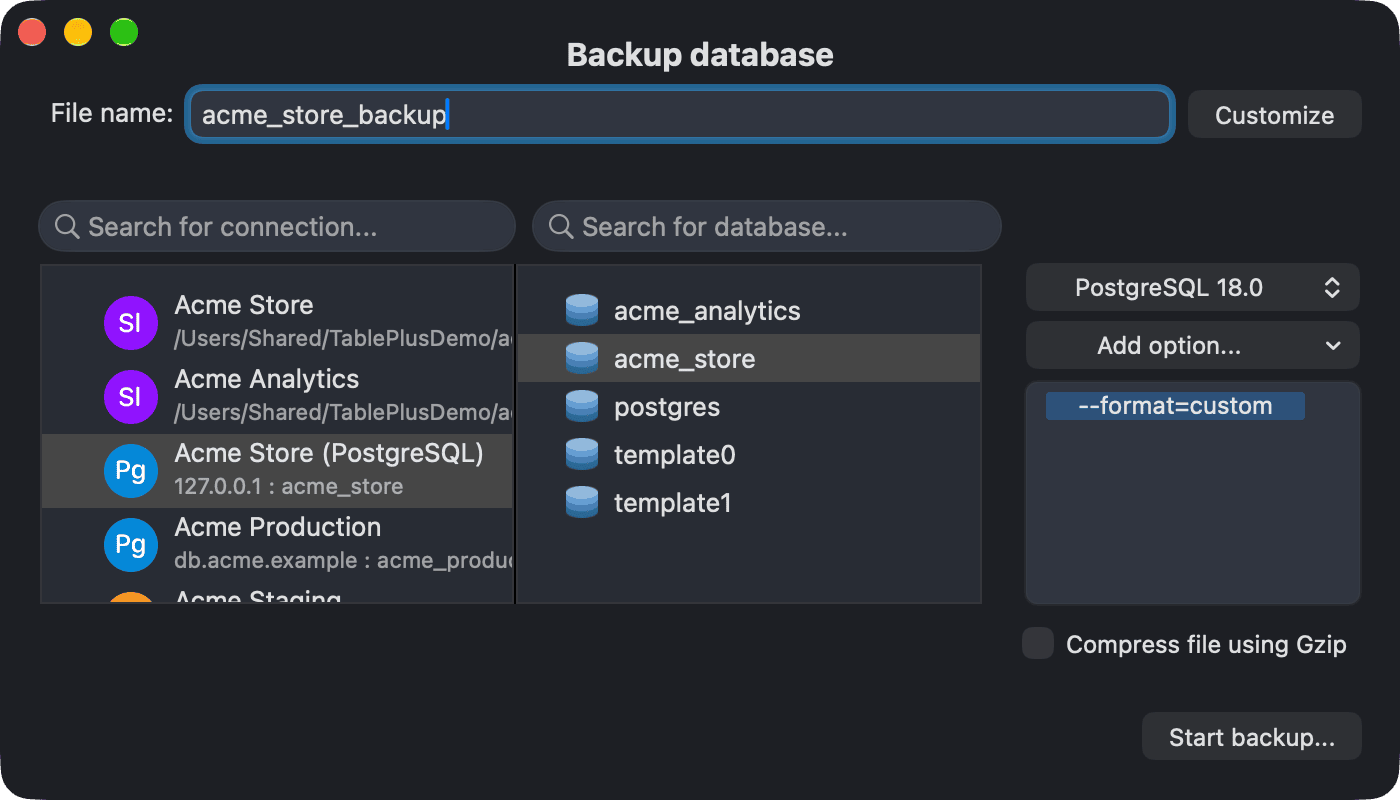
Task: Select the acme_analytics database icon
Action: point(582,311)
